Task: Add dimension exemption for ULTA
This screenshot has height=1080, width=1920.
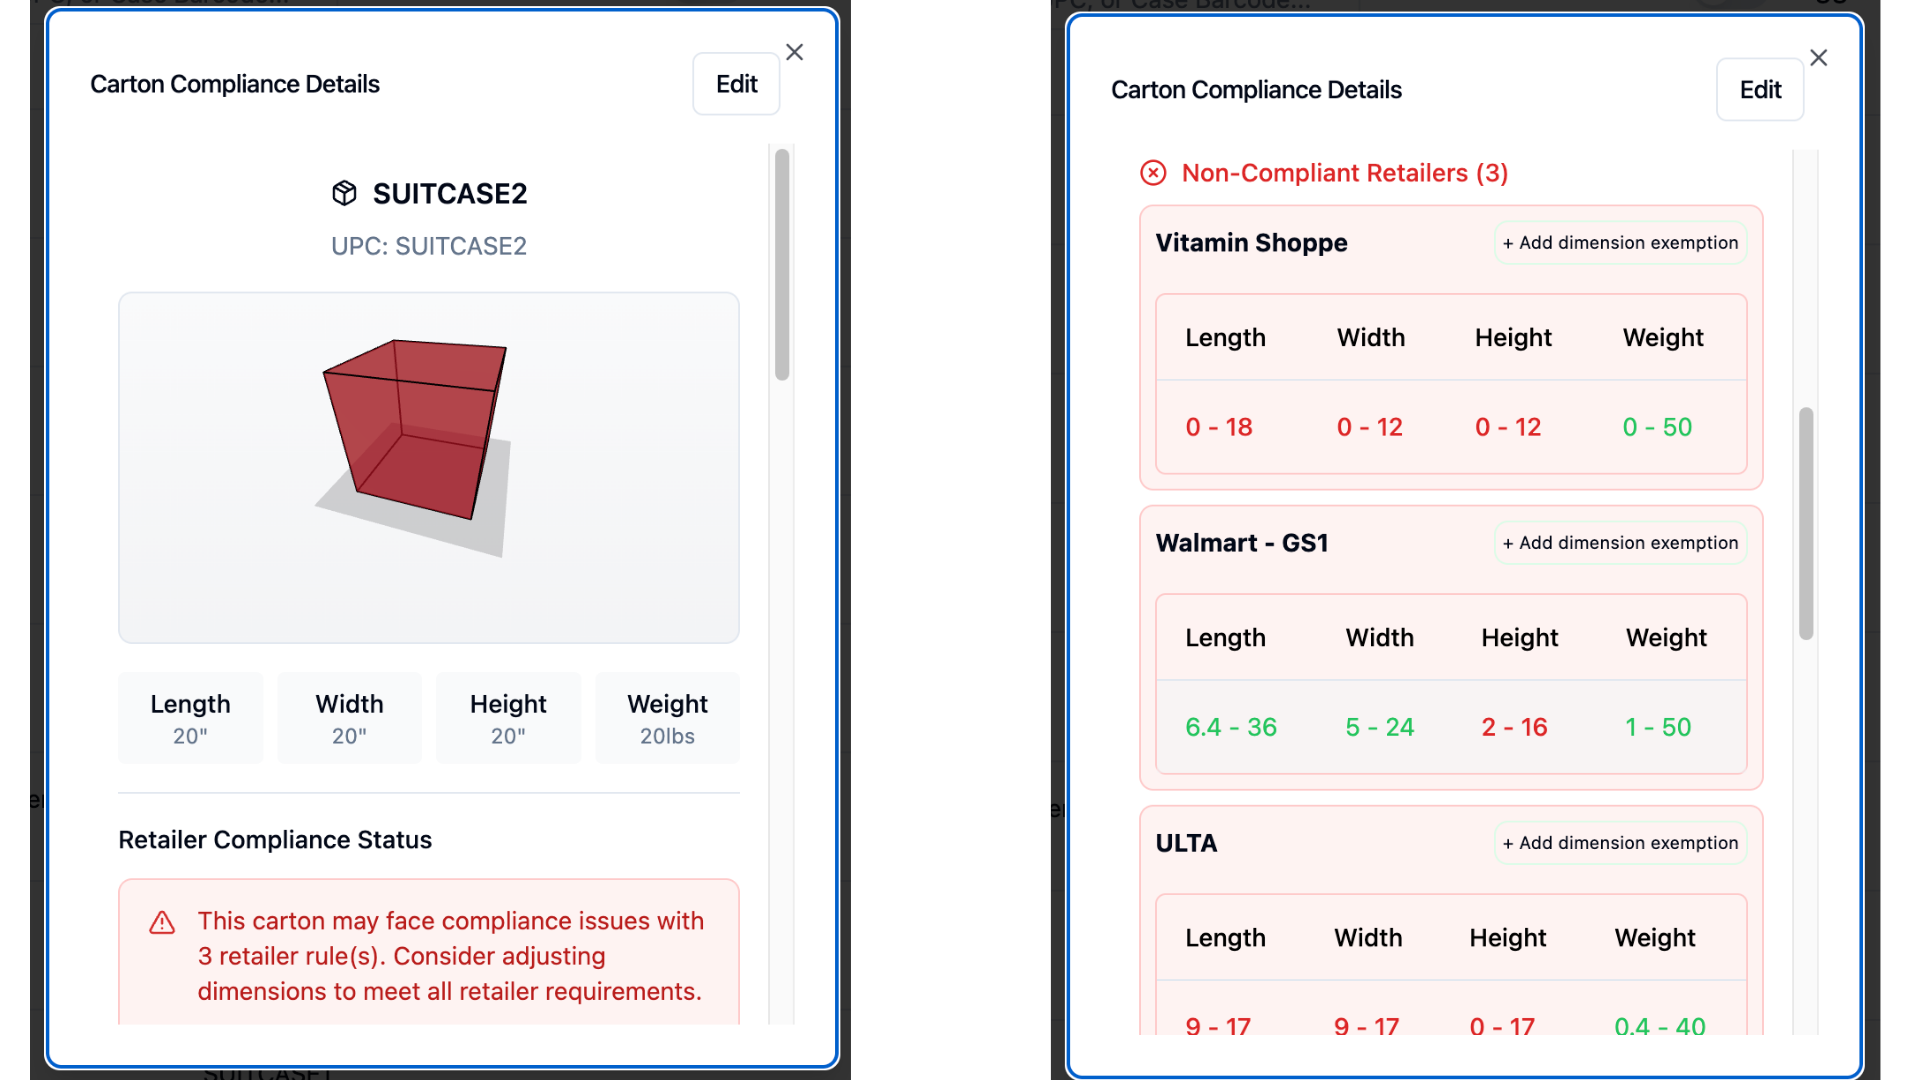Action: (1620, 843)
